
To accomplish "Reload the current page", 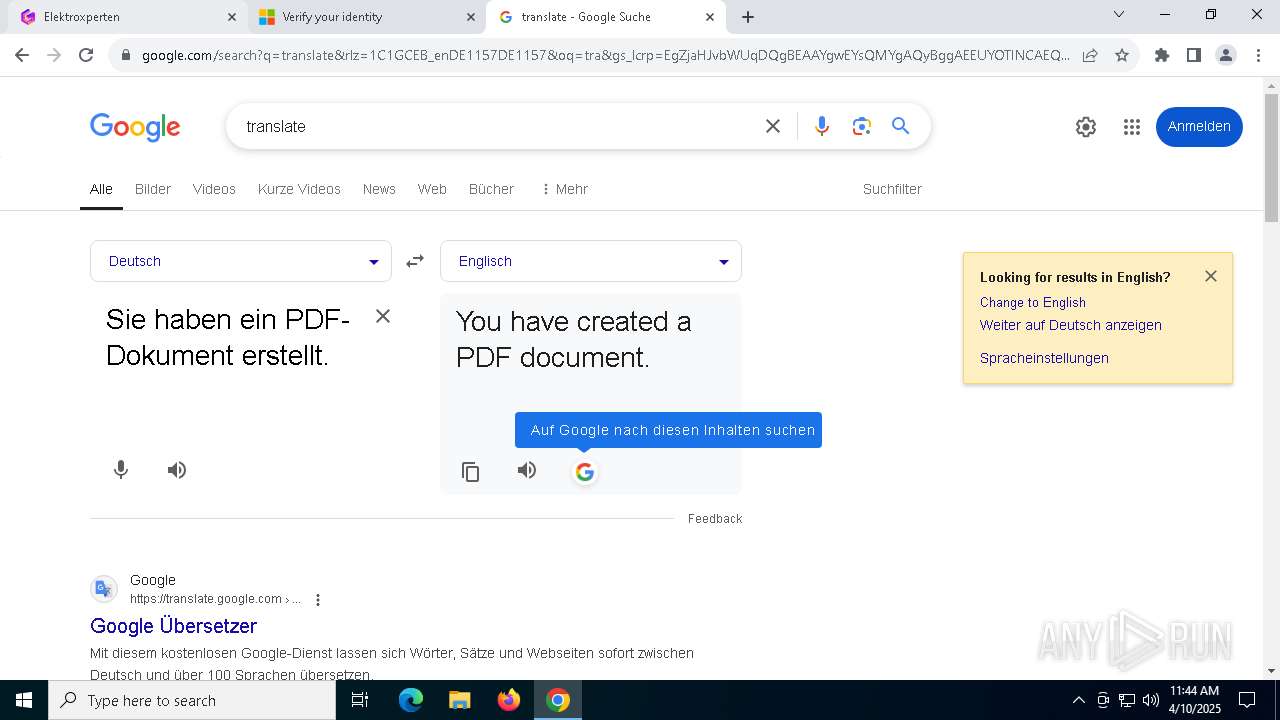I will [x=86, y=55].
